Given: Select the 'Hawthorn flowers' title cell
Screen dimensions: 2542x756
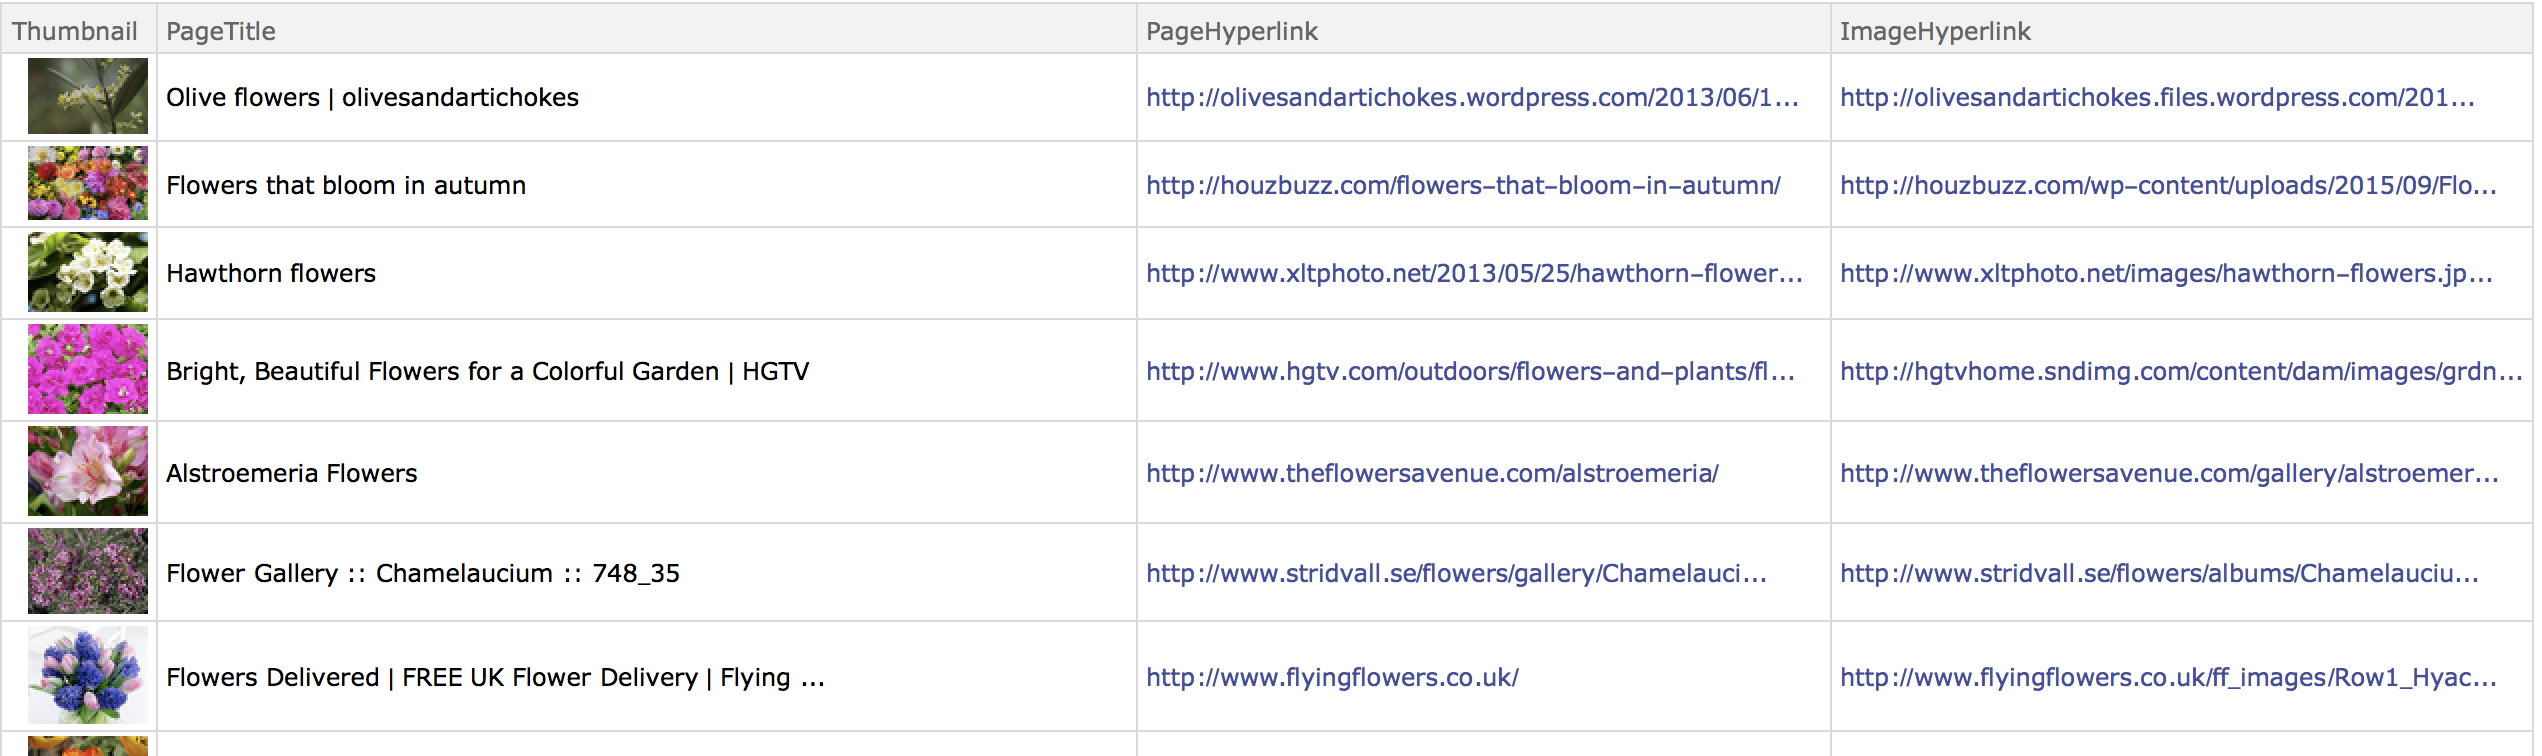Looking at the screenshot, I should (x=646, y=273).
